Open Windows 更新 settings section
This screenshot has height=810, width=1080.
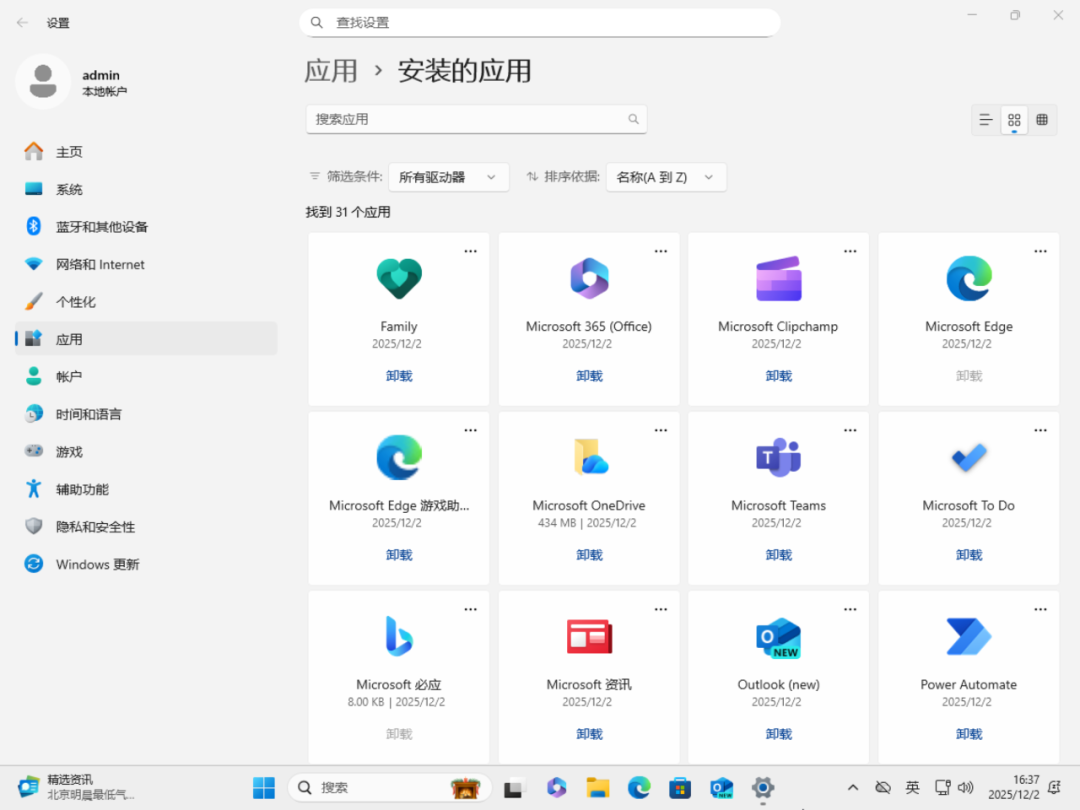coord(146,564)
